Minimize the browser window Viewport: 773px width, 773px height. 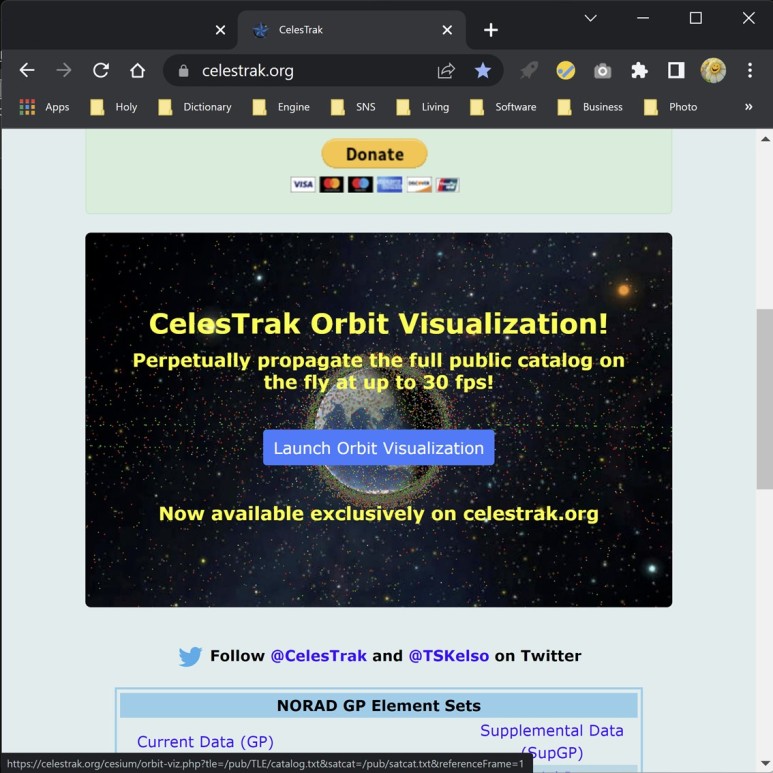click(643, 18)
